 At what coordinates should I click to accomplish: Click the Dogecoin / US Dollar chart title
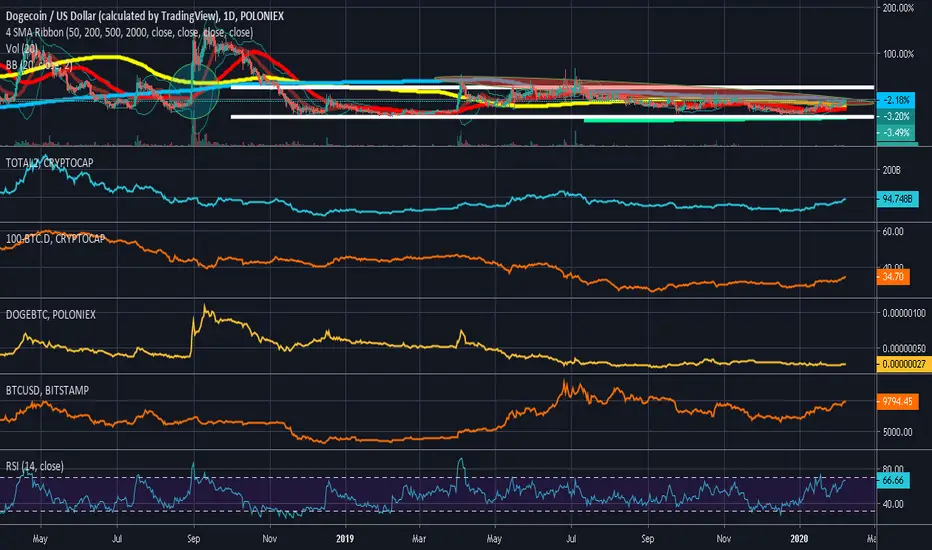144,16
